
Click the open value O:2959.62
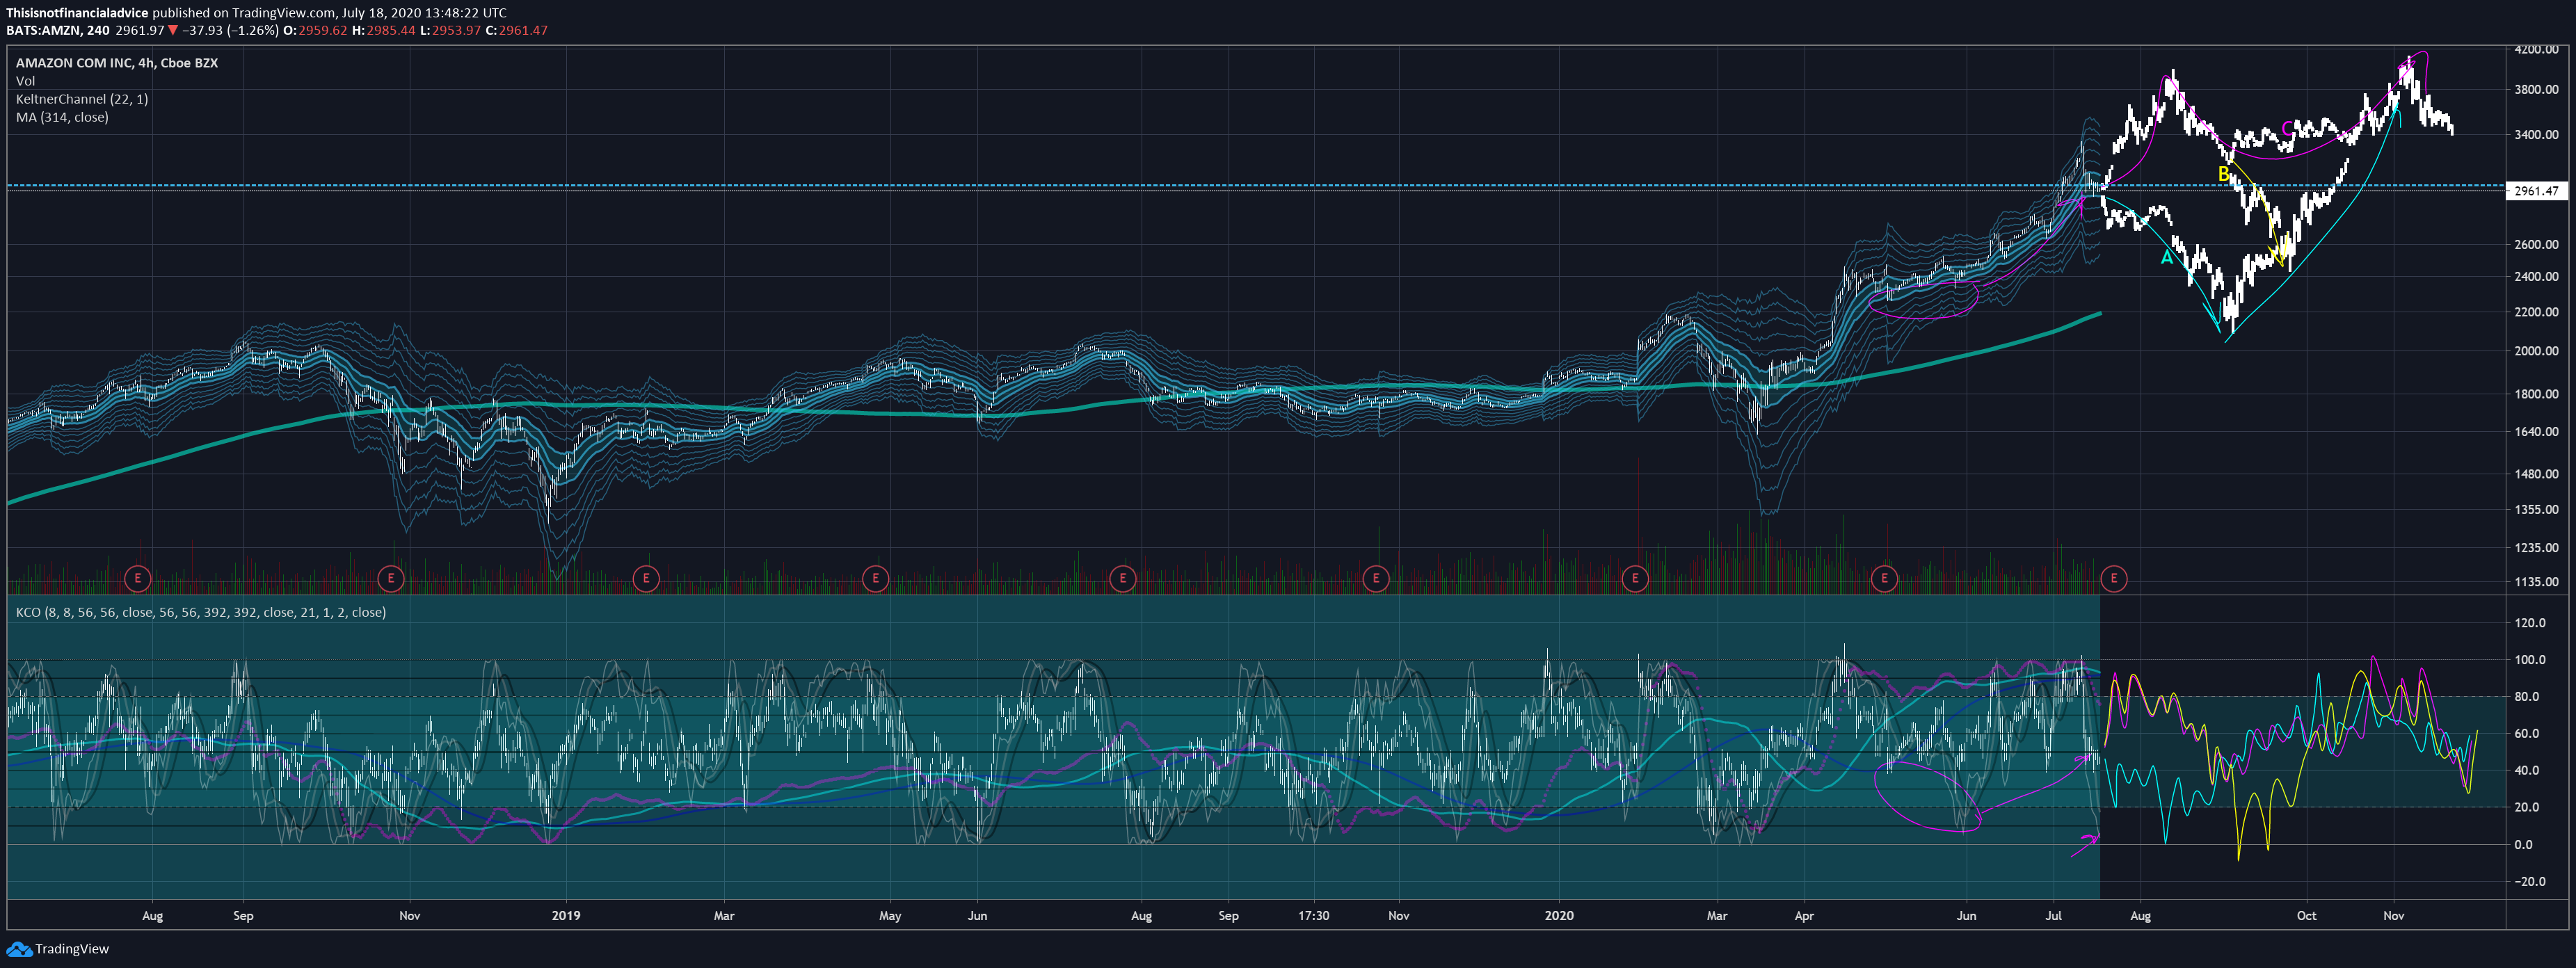coord(316,30)
